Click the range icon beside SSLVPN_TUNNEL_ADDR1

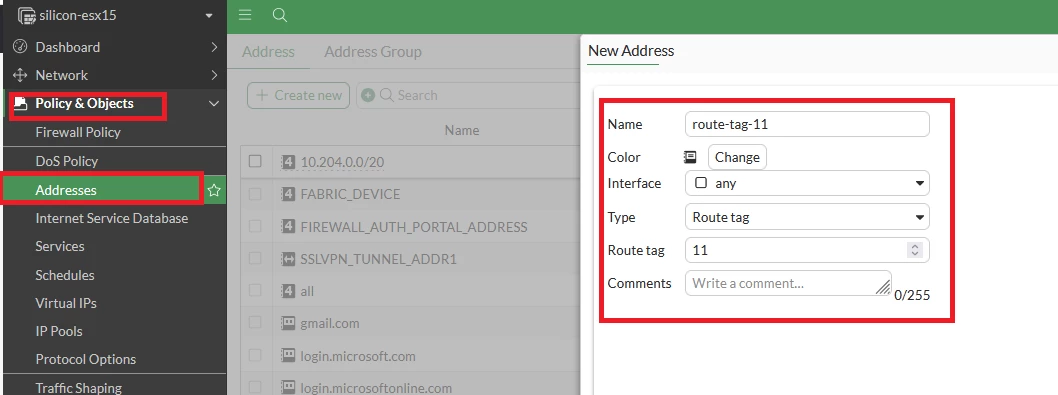(x=288, y=259)
